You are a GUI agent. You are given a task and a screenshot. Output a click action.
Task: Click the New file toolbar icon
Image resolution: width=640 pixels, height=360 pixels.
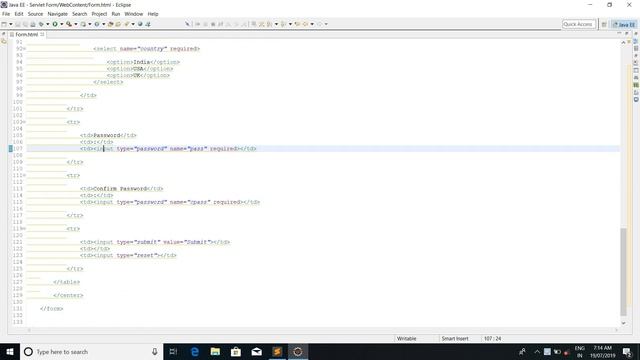coord(4,24)
